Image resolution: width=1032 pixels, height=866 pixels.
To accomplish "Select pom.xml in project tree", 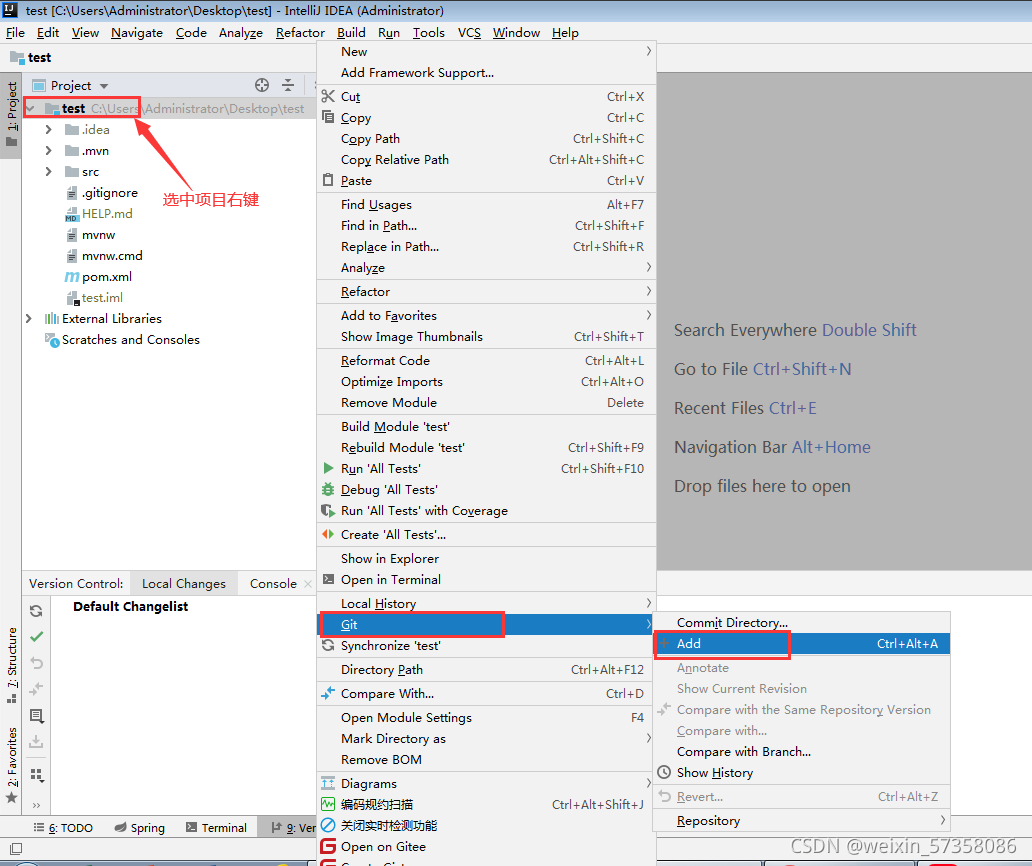I will pyautogui.click(x=107, y=277).
